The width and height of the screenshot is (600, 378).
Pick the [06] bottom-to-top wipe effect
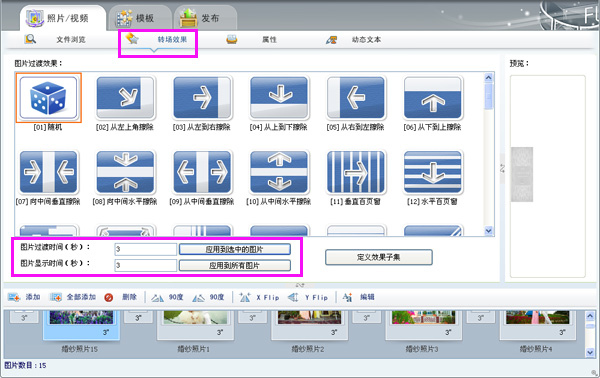click(x=433, y=98)
